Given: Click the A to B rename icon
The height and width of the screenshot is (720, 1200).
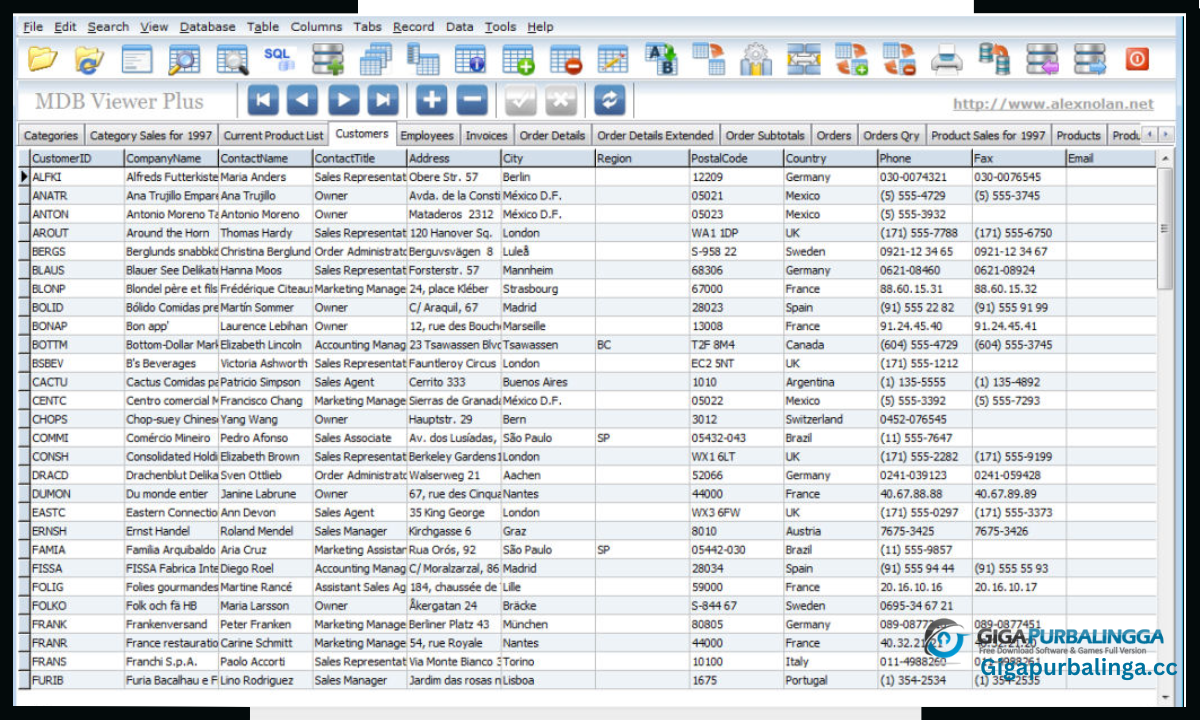Looking at the screenshot, I should [661, 60].
